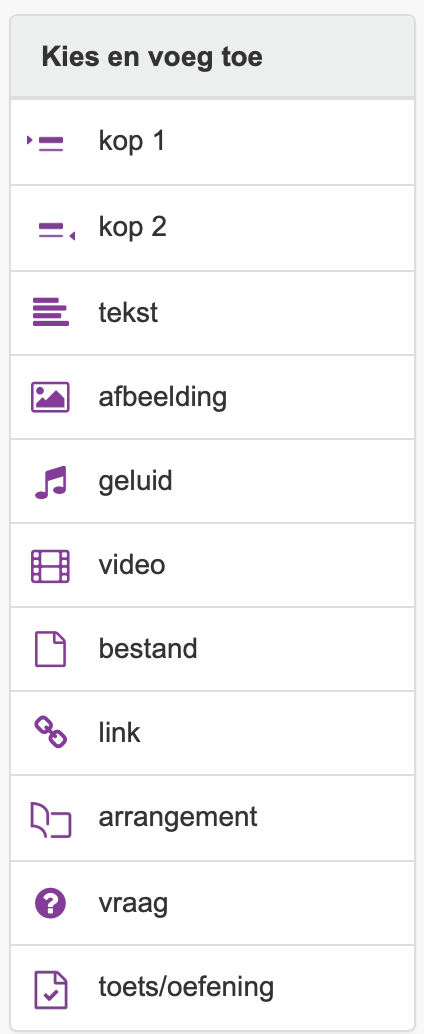Click the kop 2 subheading icon

click(56, 230)
